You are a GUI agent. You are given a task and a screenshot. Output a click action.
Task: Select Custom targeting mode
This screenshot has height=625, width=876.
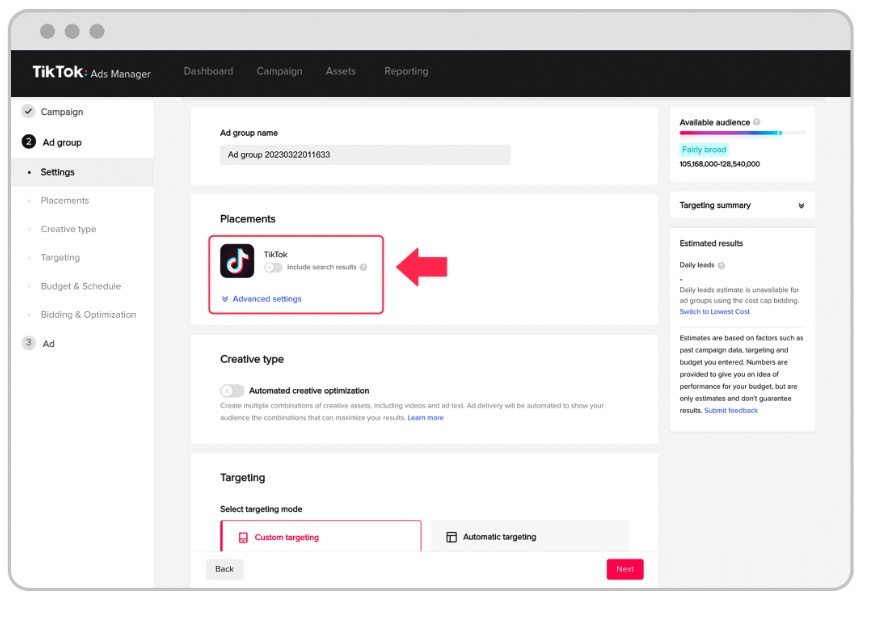(x=321, y=536)
